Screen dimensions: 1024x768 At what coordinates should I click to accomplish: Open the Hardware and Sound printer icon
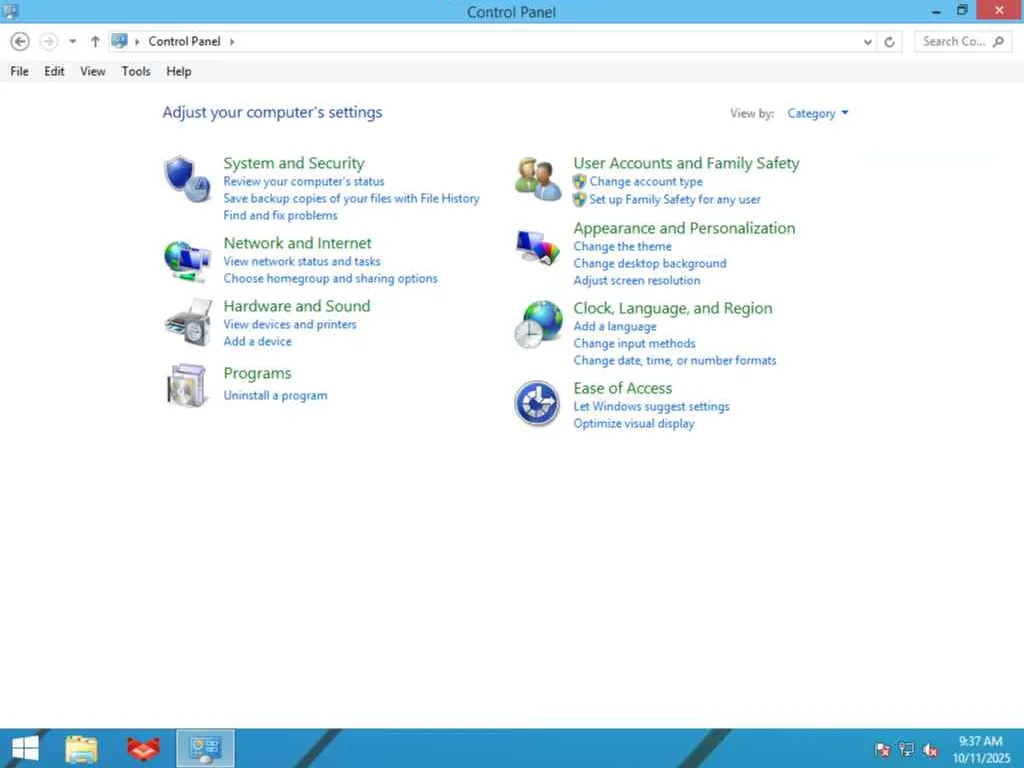(188, 323)
